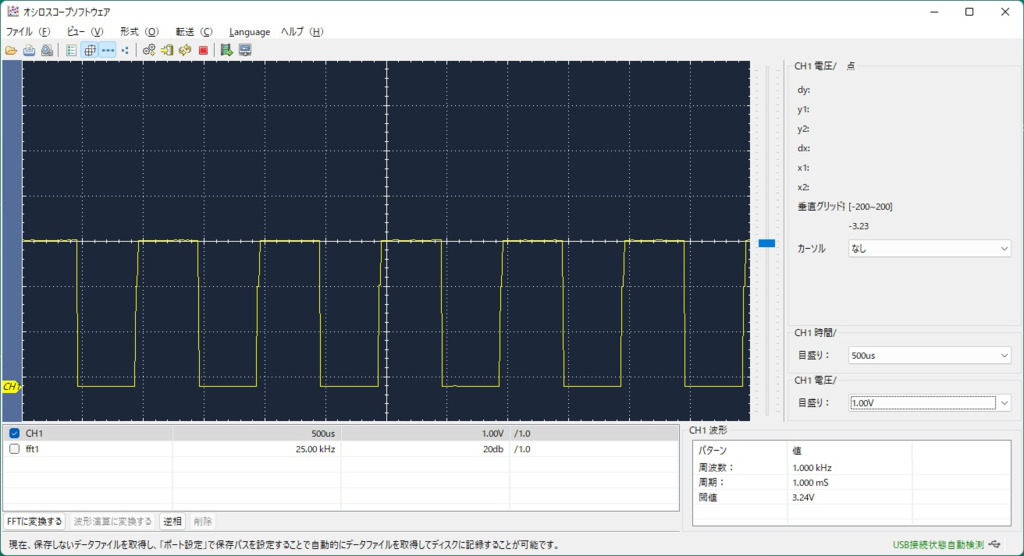Open the ビュー (V) menu
The width and height of the screenshot is (1024, 556).
85,31
